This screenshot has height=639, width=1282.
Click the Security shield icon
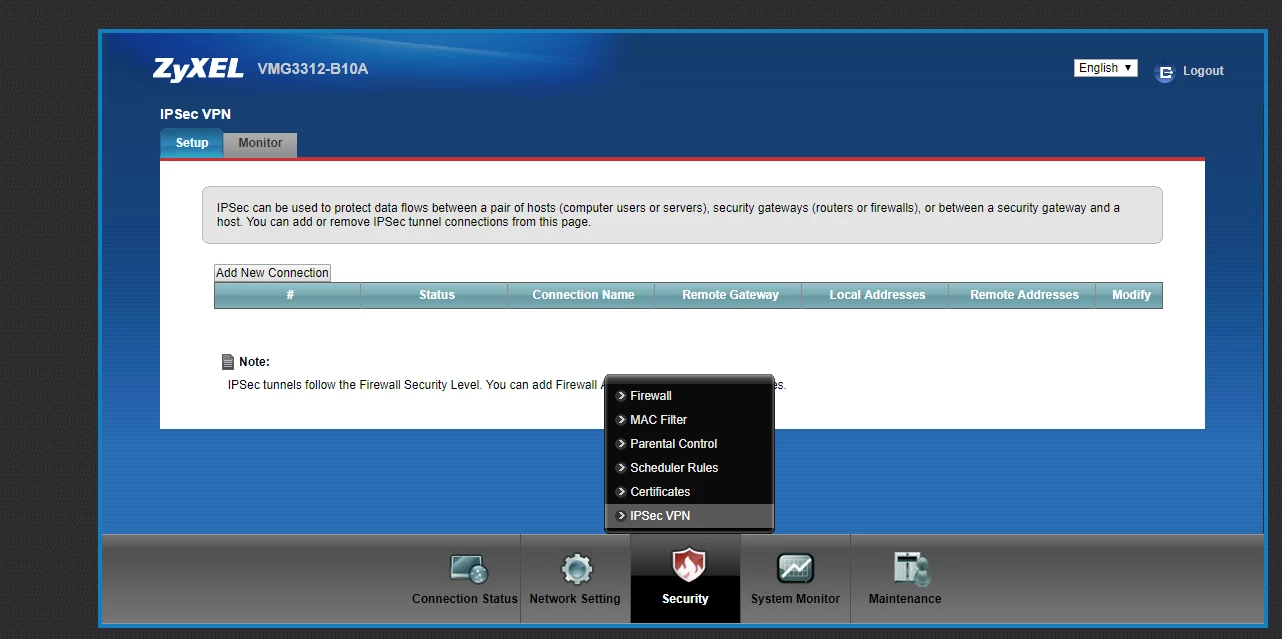(687, 566)
